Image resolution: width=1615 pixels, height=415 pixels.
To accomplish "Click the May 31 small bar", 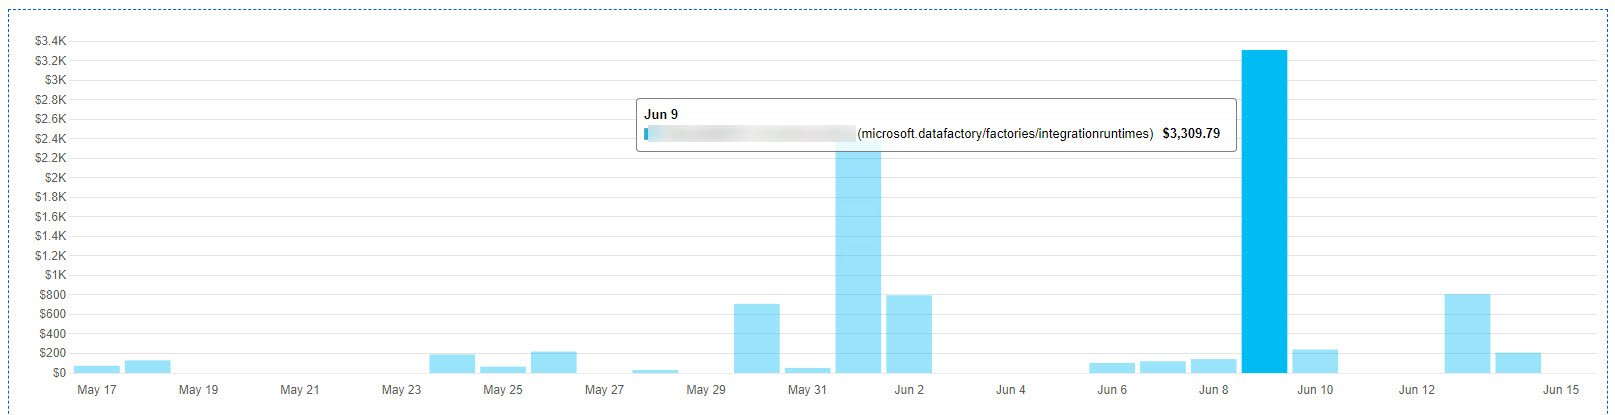I will click(x=807, y=370).
